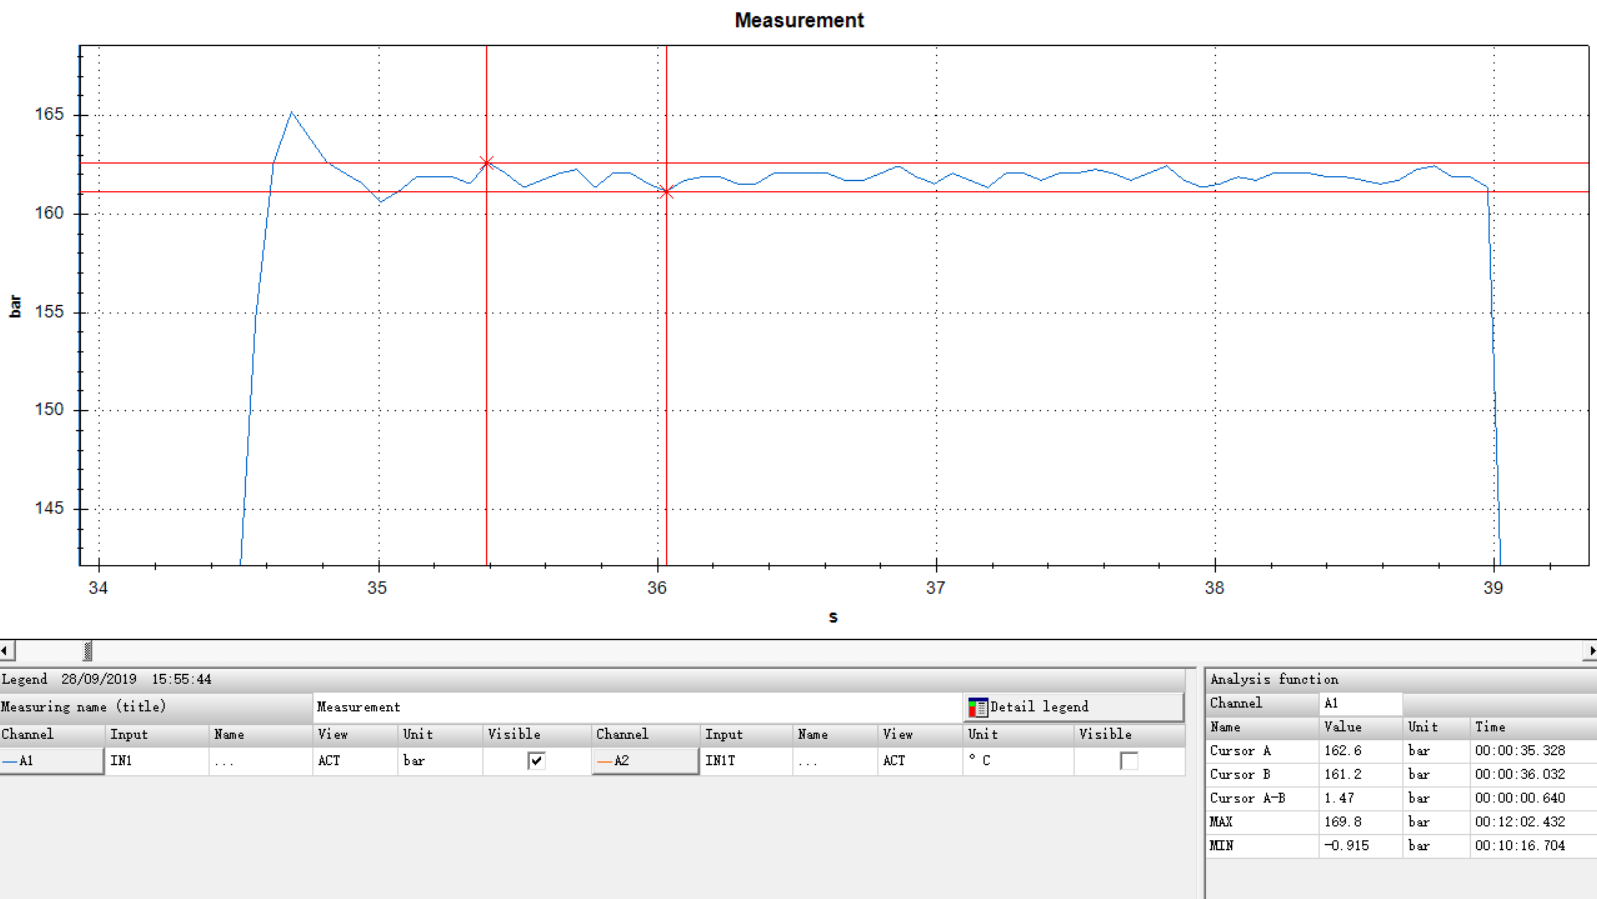Click the IN1T input cell of channel A2

click(745, 761)
